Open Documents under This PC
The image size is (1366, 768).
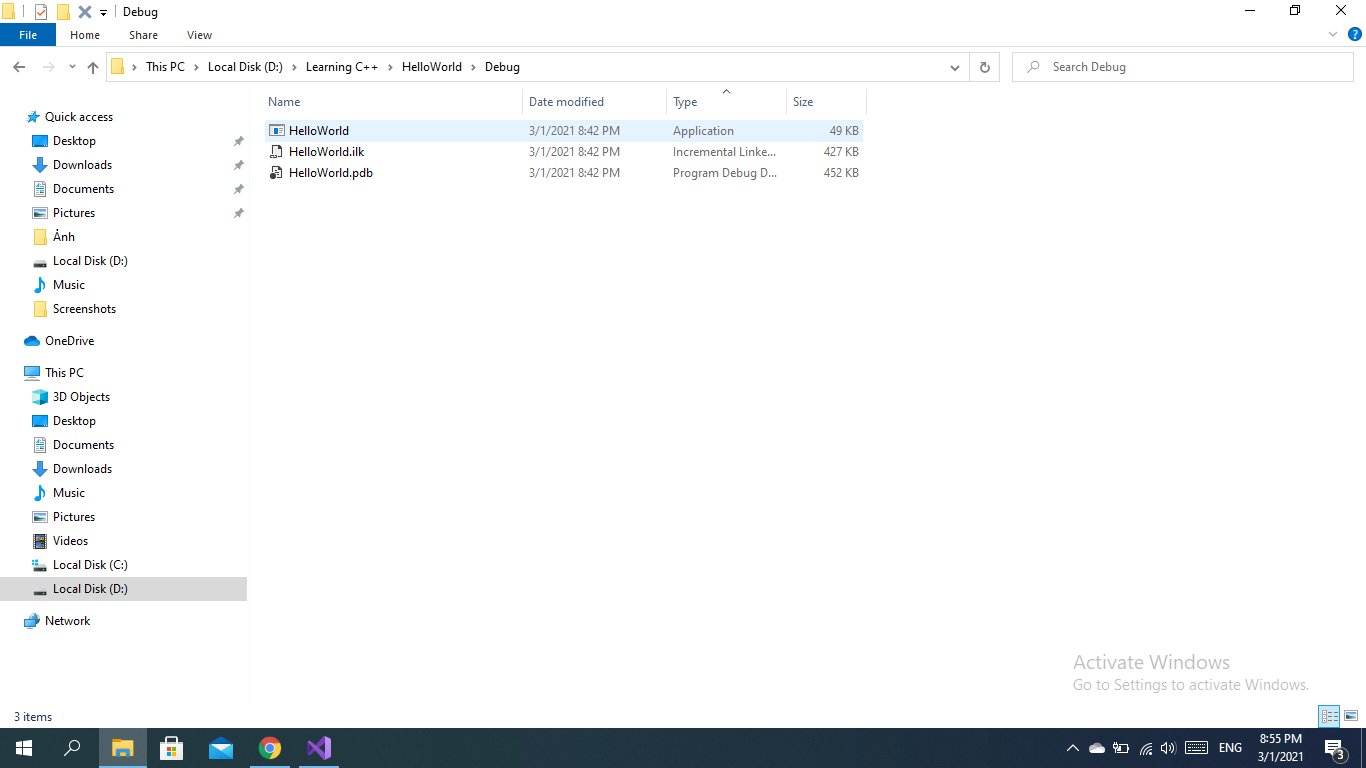(83, 445)
